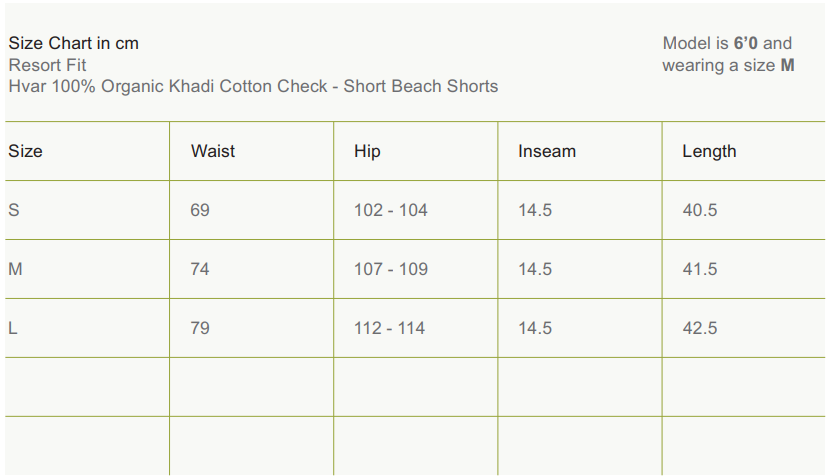Click the "Model is 6'0" note

click(727, 43)
